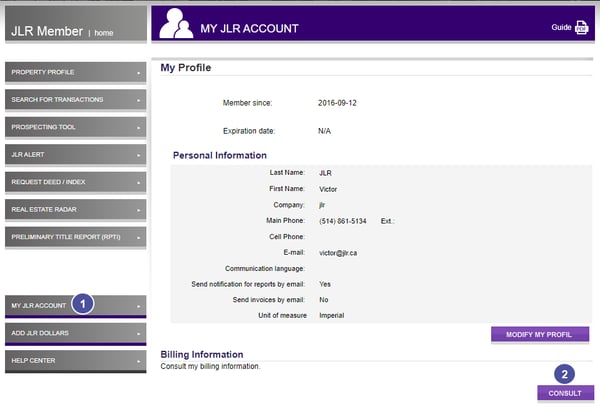Click the My JLR Account people icon

[x=176, y=23]
